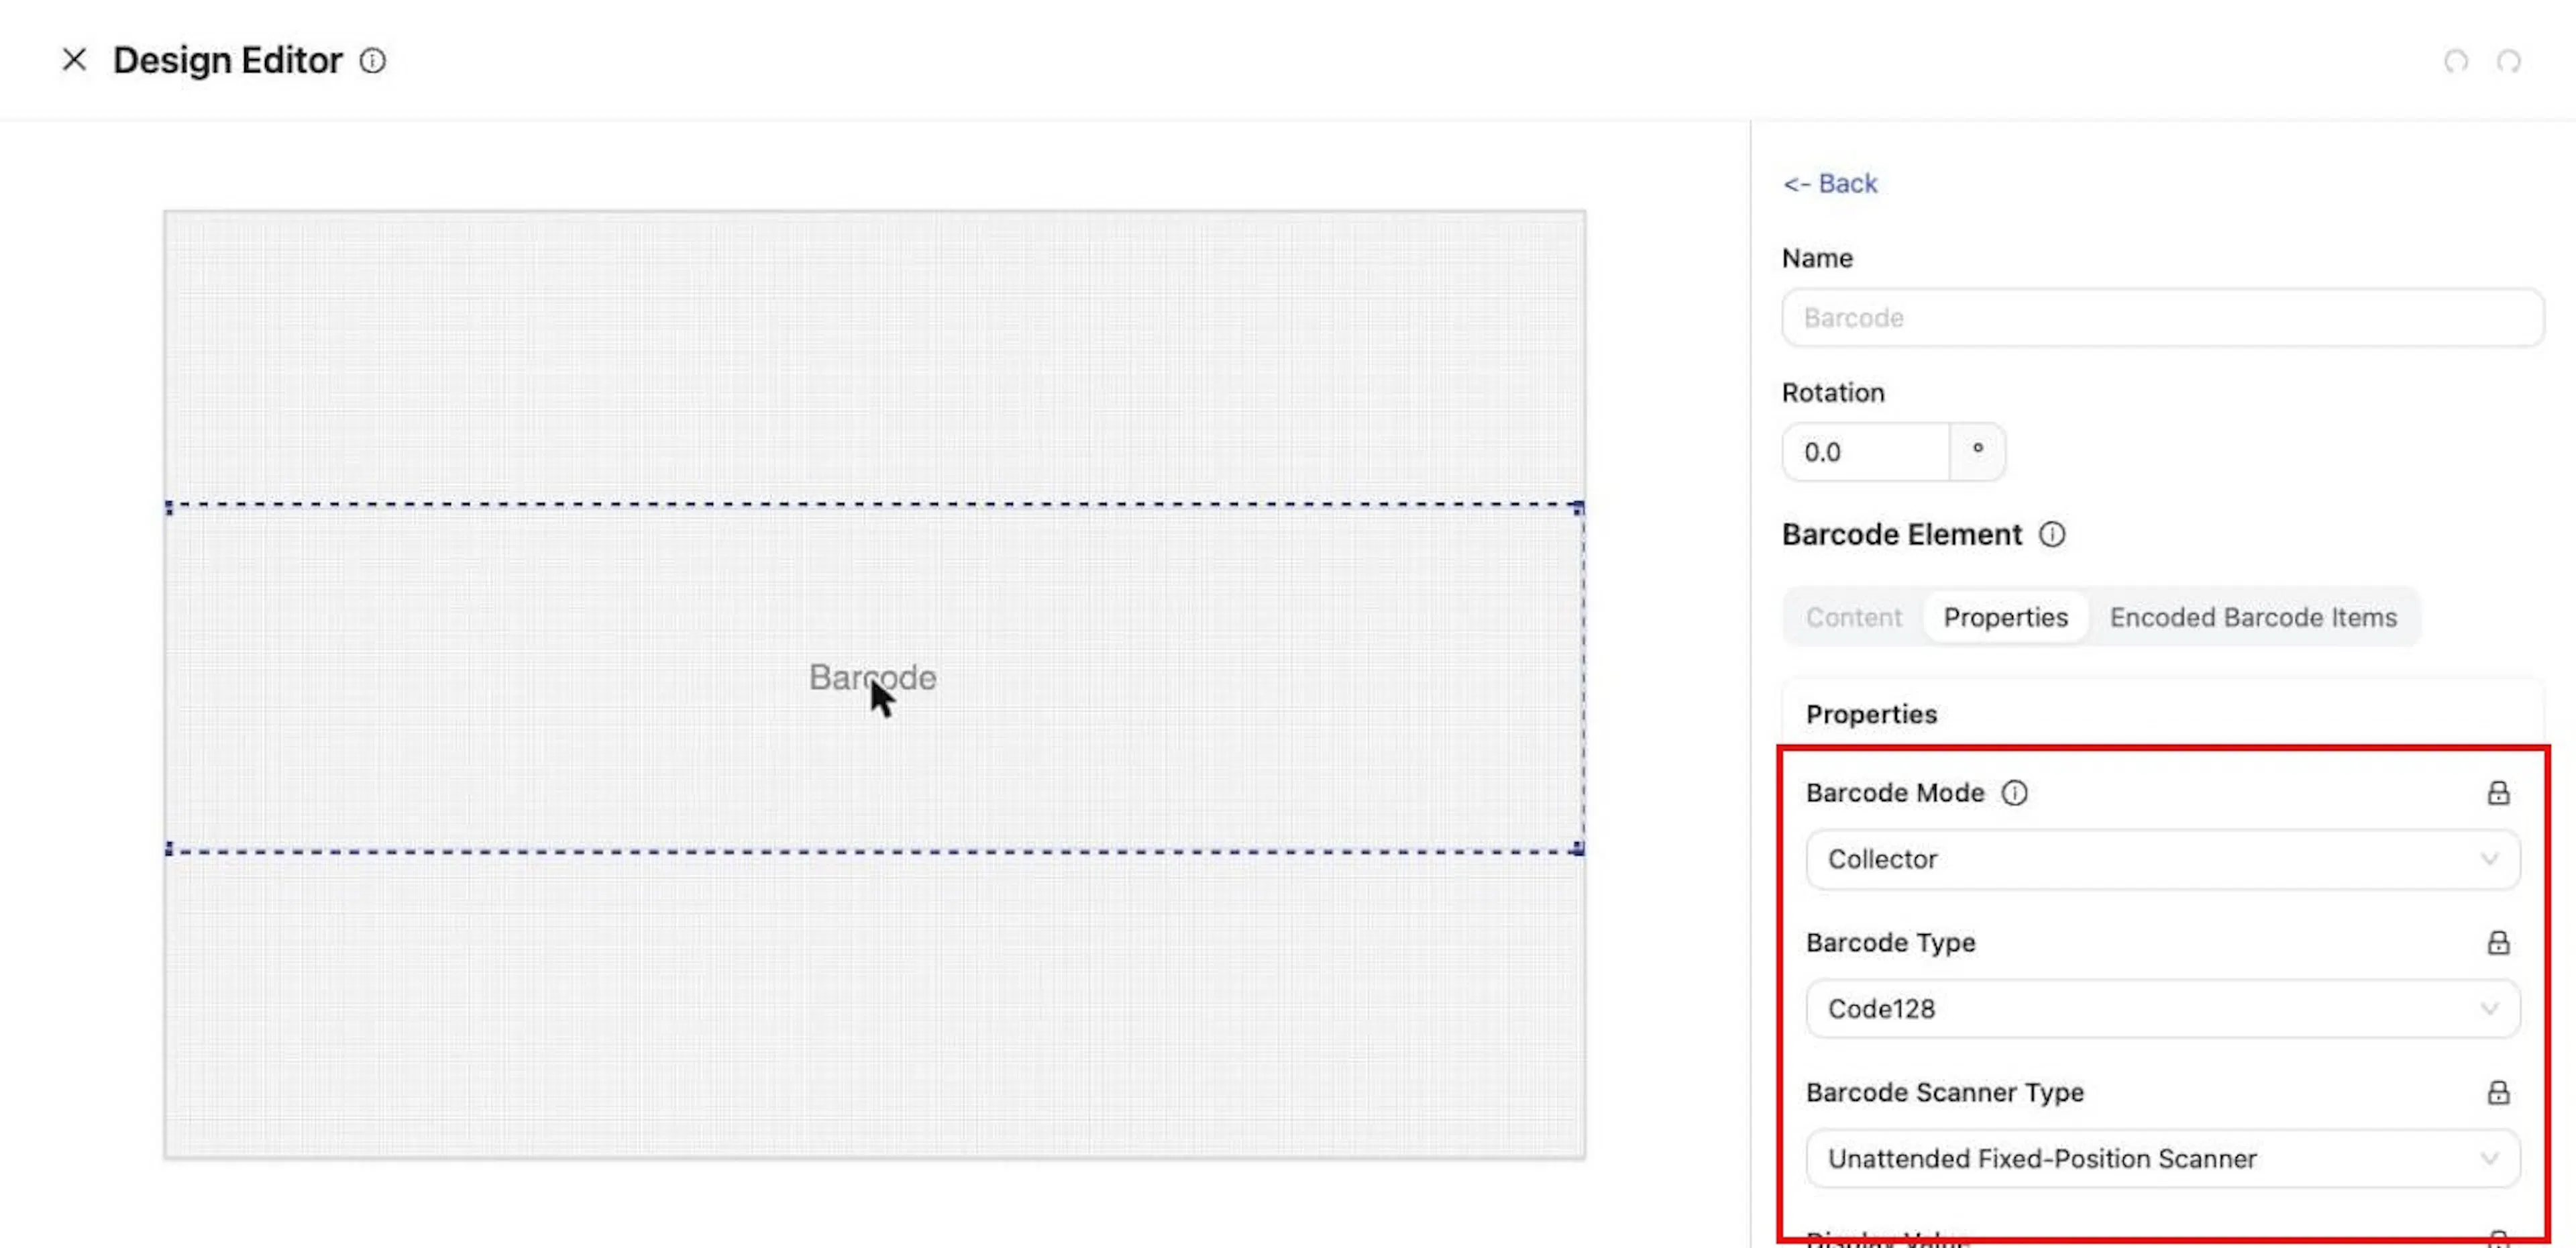Close the Design Editor with the X icon

[74, 60]
